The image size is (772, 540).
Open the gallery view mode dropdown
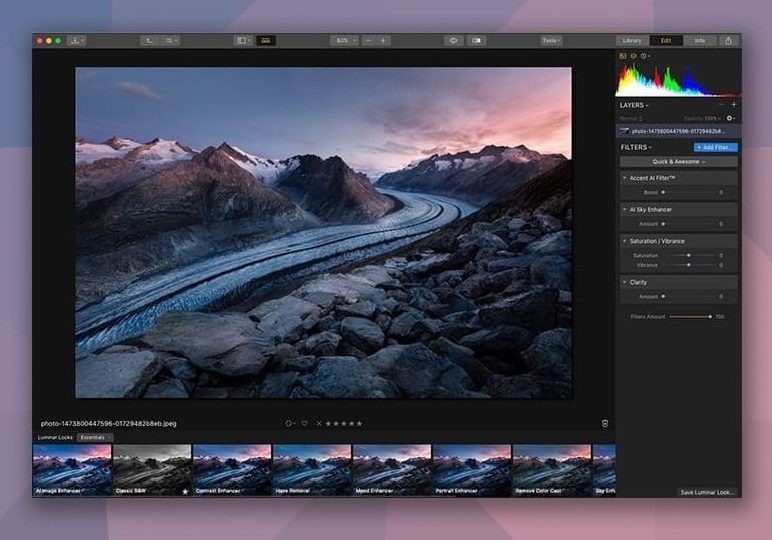tap(170, 41)
